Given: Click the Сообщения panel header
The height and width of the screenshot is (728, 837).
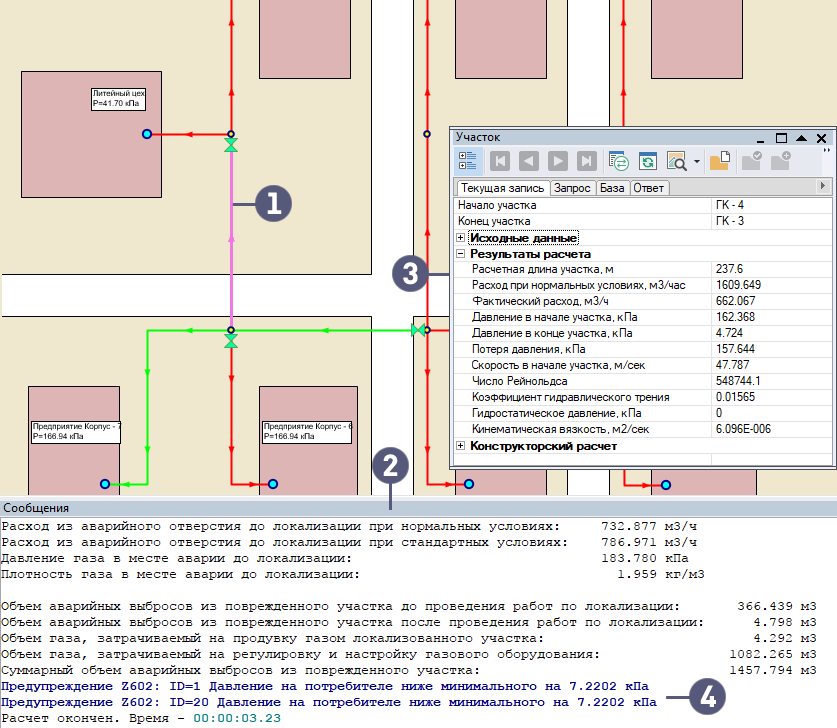Looking at the screenshot, I should tap(418, 508).
